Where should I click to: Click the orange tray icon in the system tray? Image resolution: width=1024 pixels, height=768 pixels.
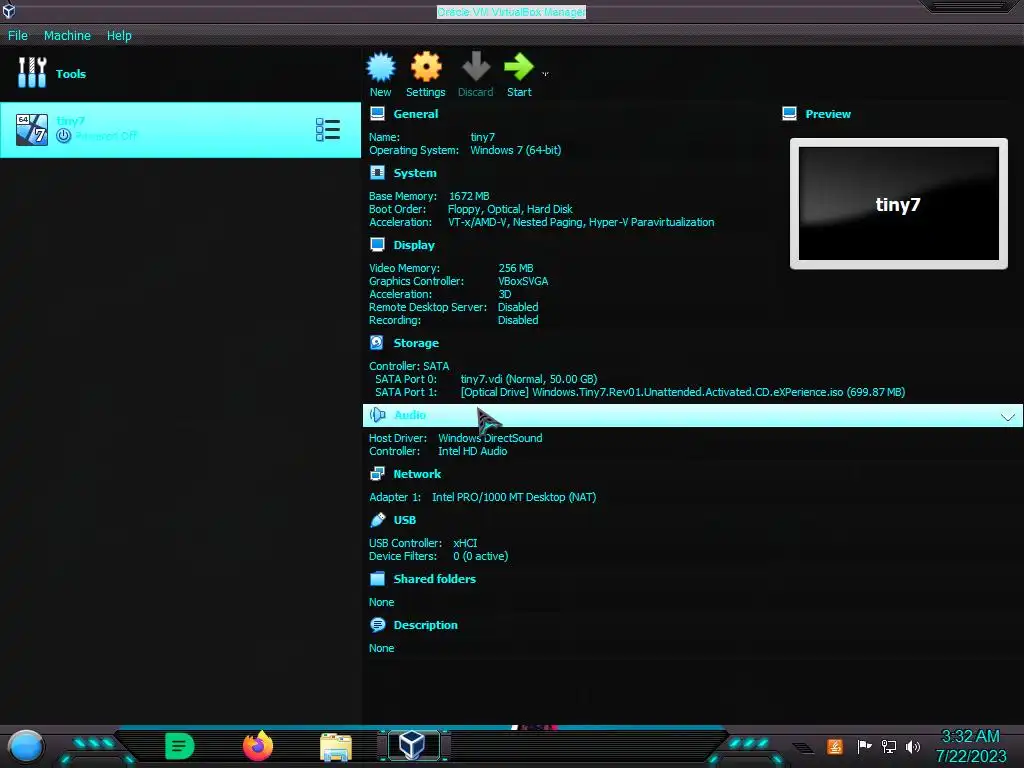(x=834, y=746)
